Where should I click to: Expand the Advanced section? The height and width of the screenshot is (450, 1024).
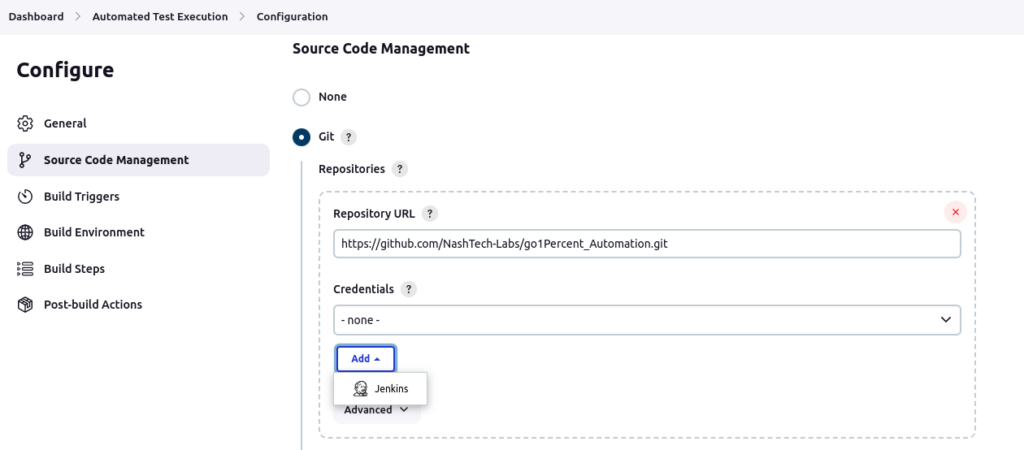point(376,410)
